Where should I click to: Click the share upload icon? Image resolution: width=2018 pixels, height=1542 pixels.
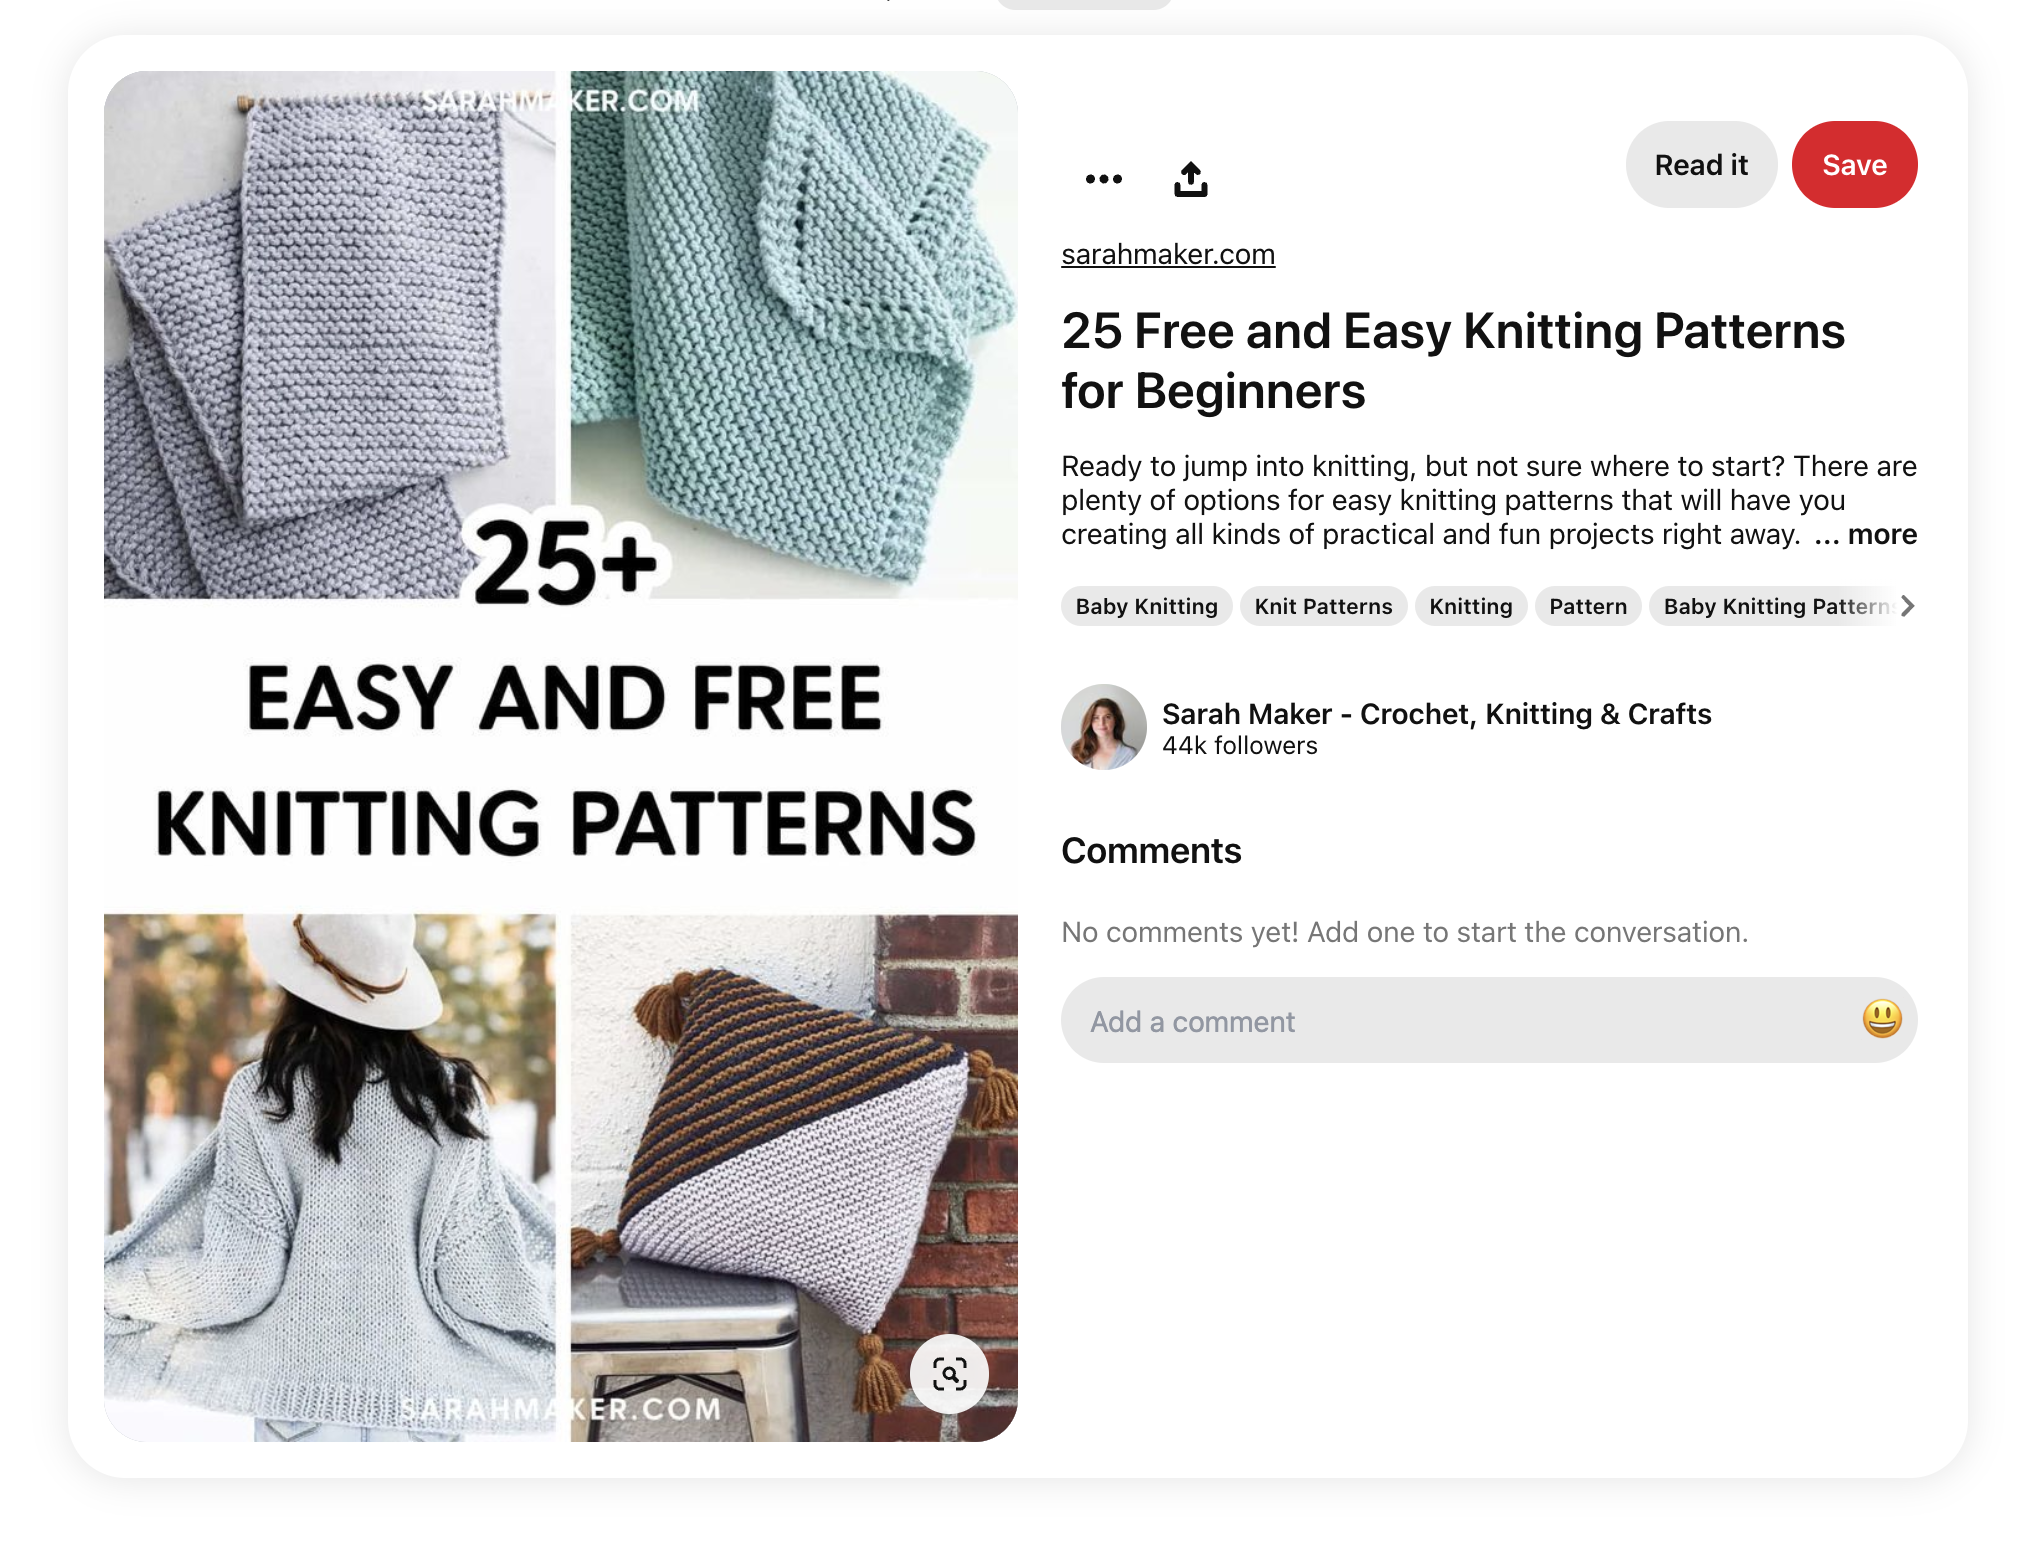click(1190, 179)
